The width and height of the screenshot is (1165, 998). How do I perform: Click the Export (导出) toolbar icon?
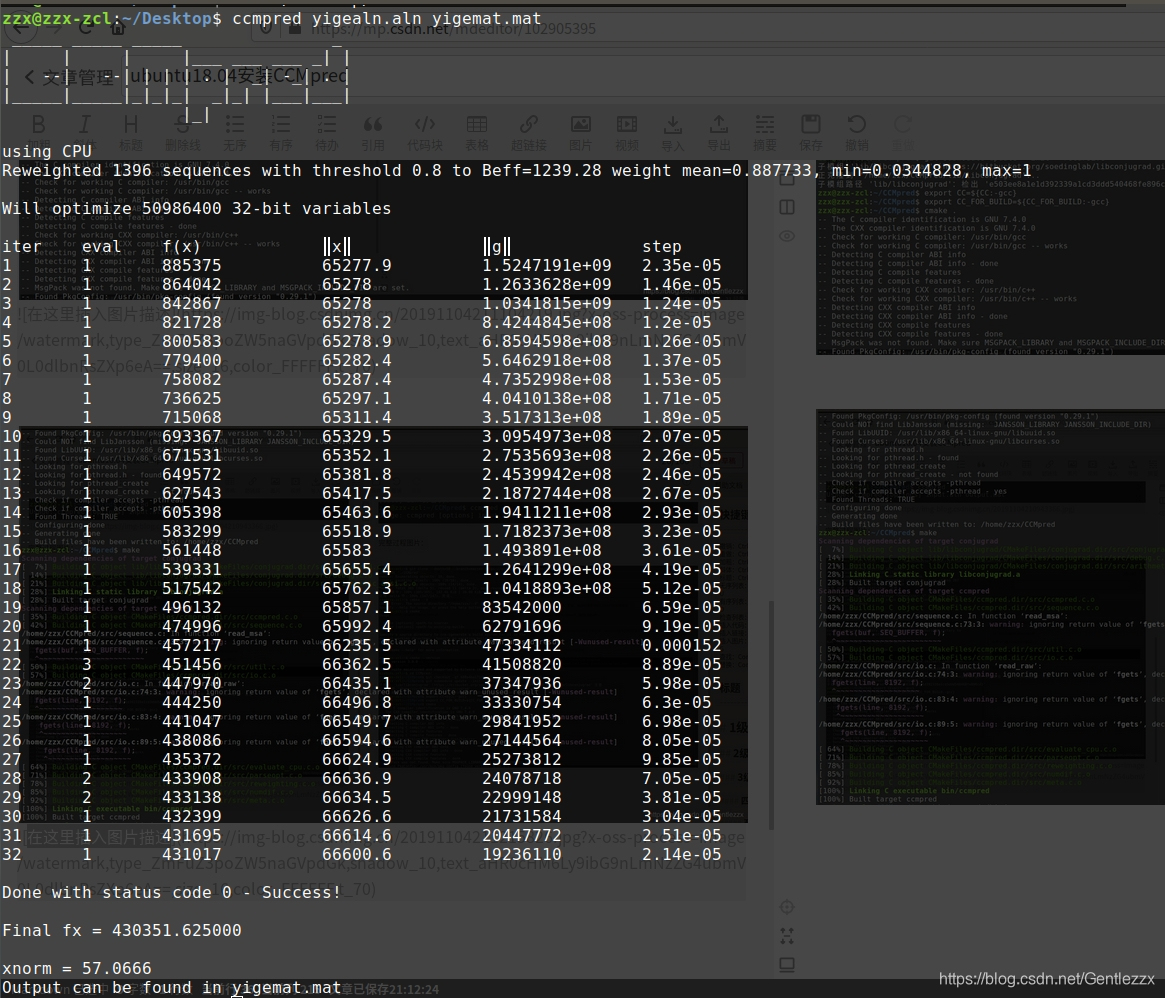[719, 132]
